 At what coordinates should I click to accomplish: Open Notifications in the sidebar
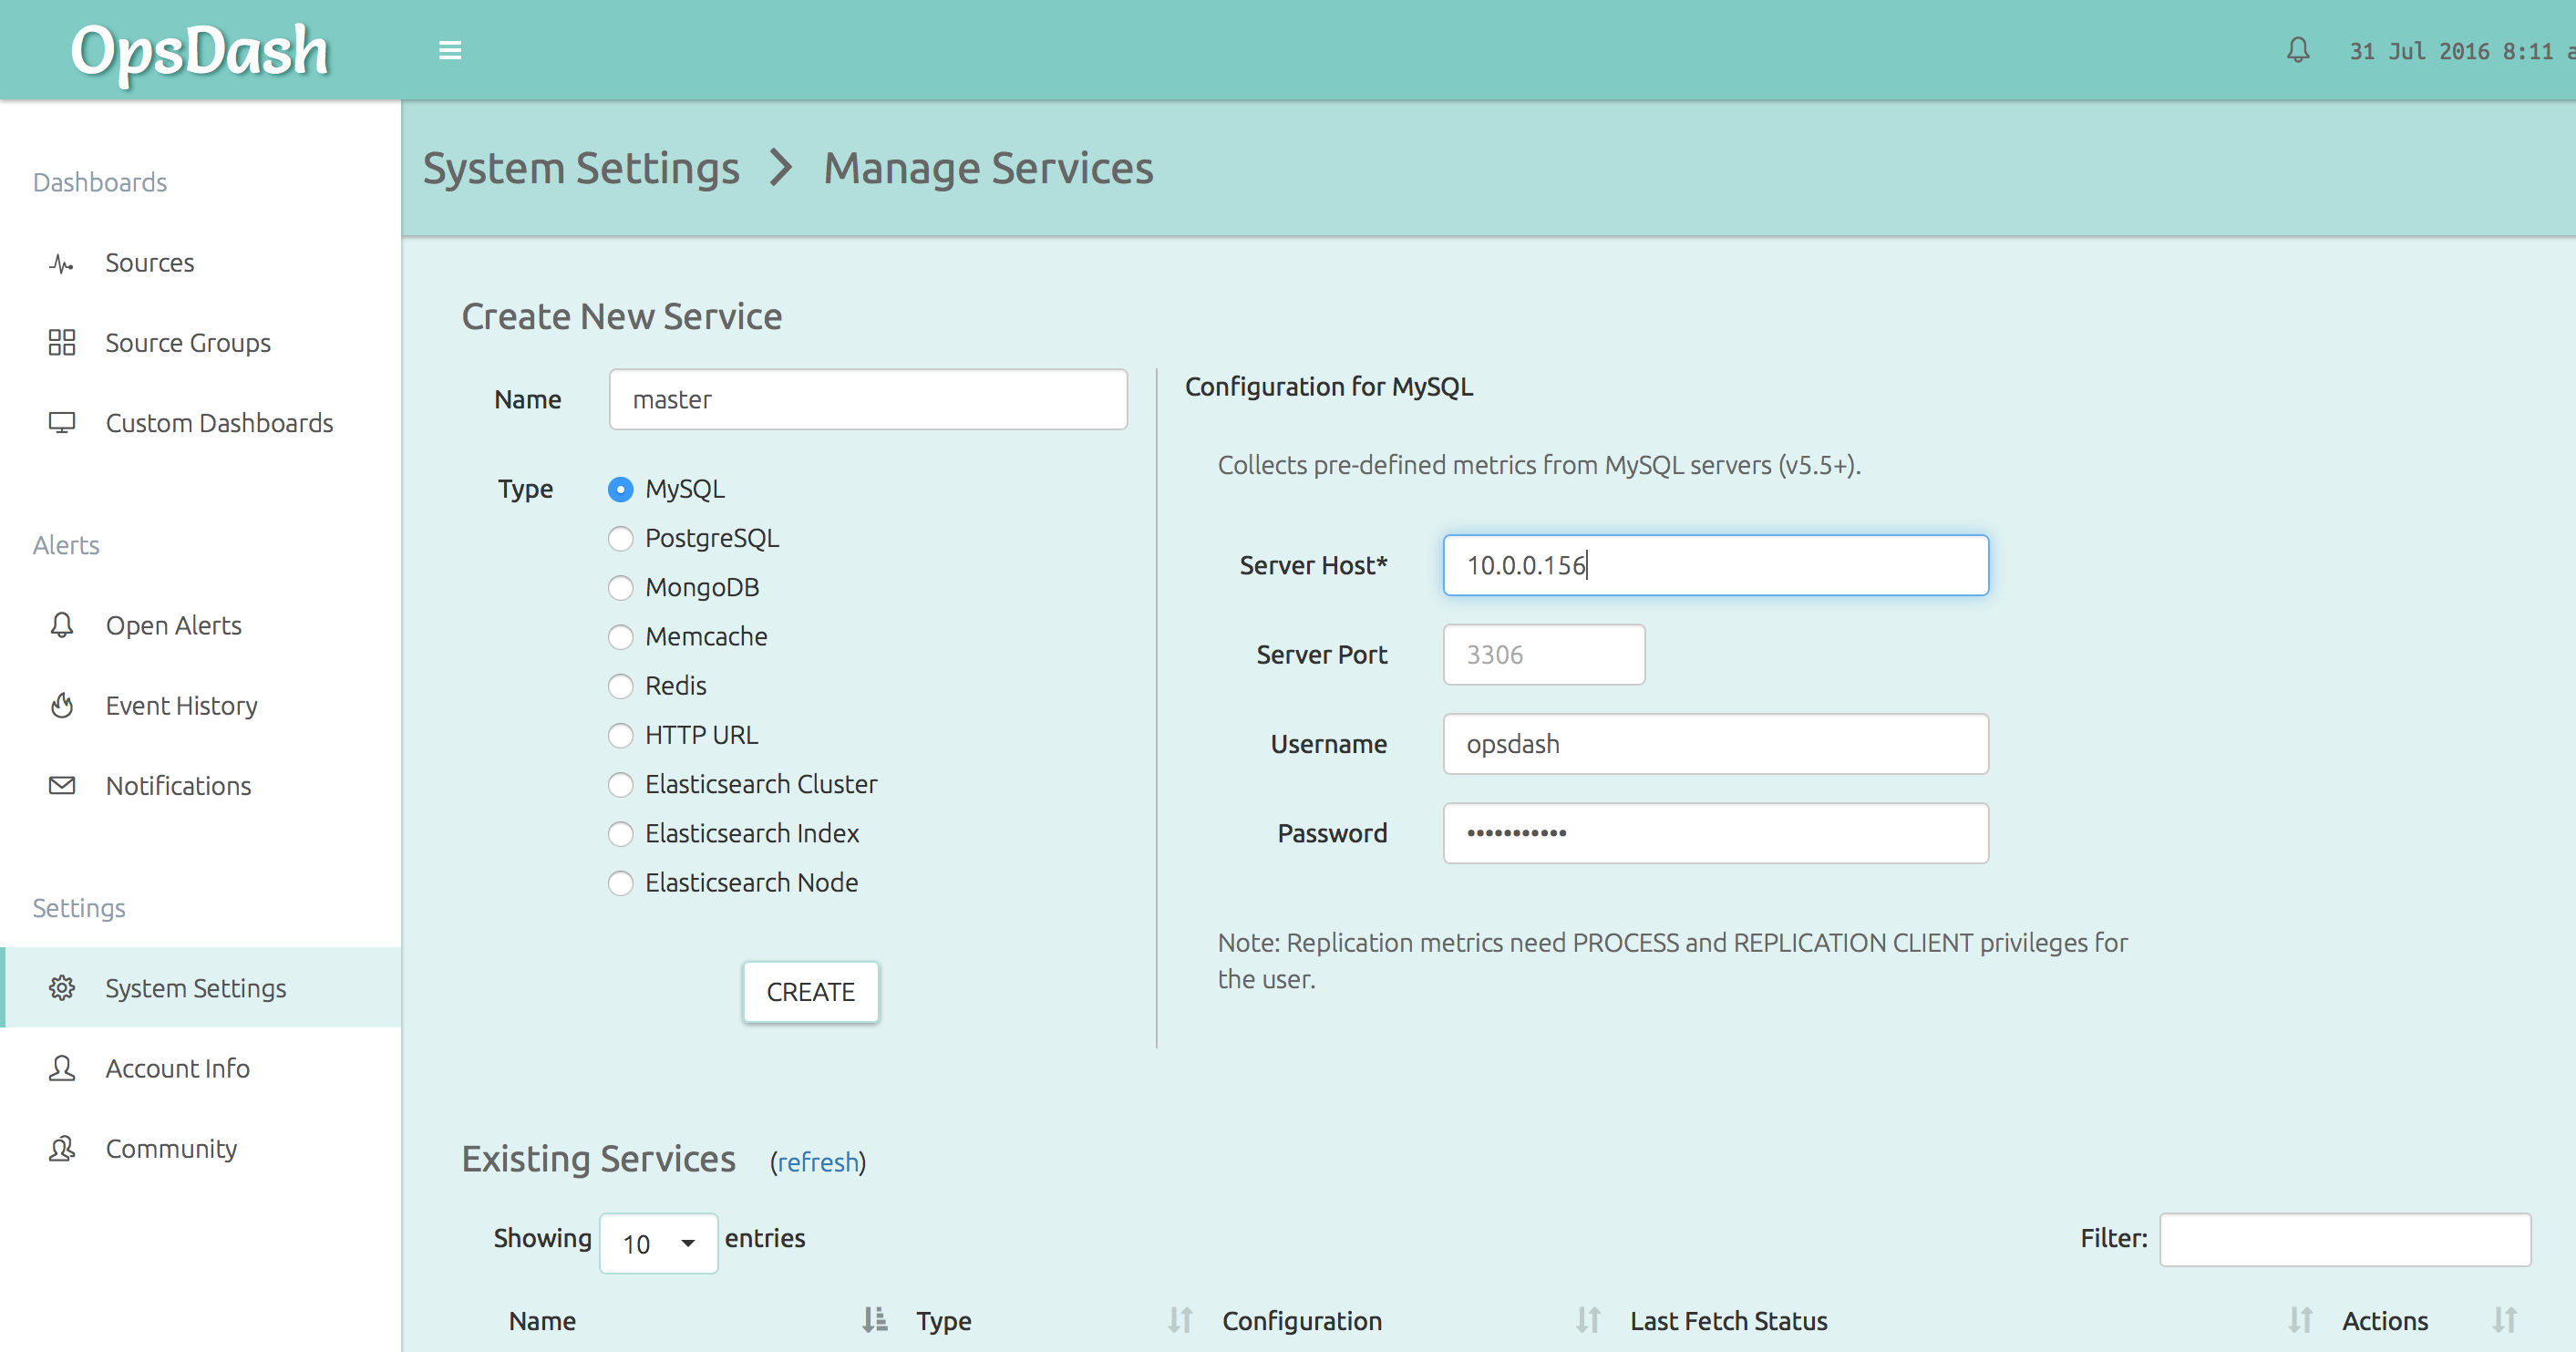coord(201,786)
